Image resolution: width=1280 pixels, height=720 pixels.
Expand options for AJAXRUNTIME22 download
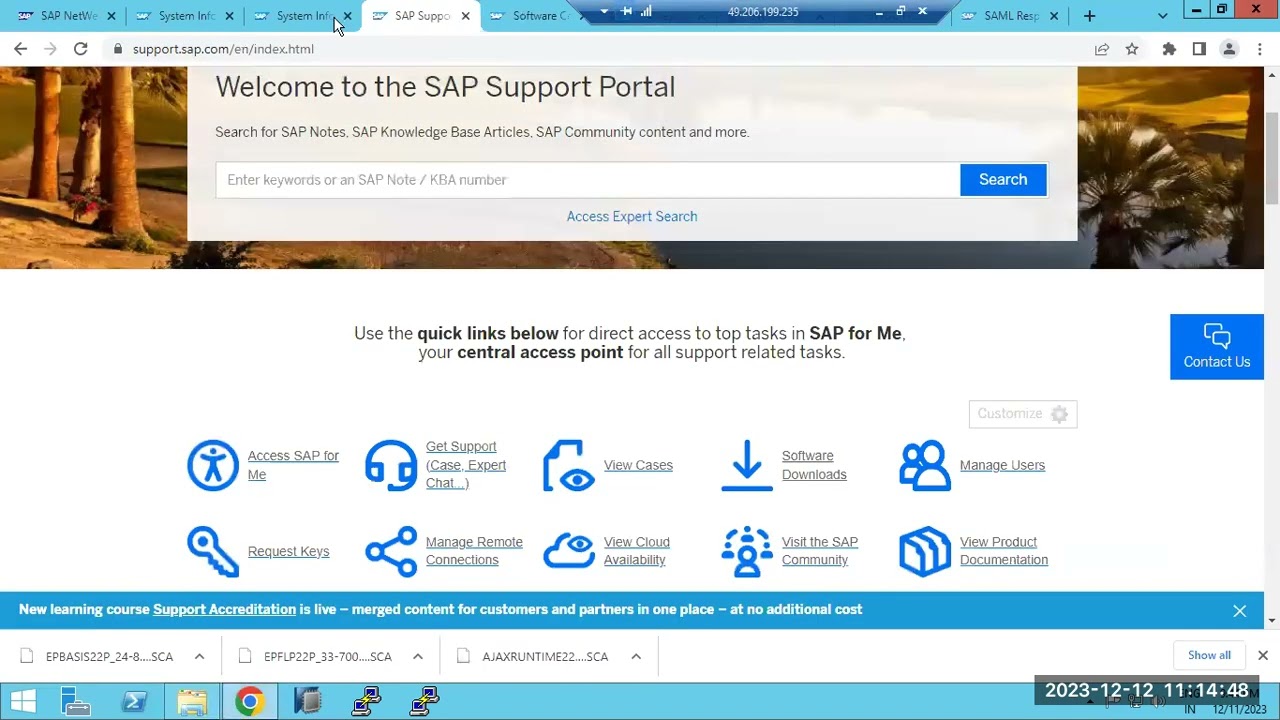click(636, 656)
